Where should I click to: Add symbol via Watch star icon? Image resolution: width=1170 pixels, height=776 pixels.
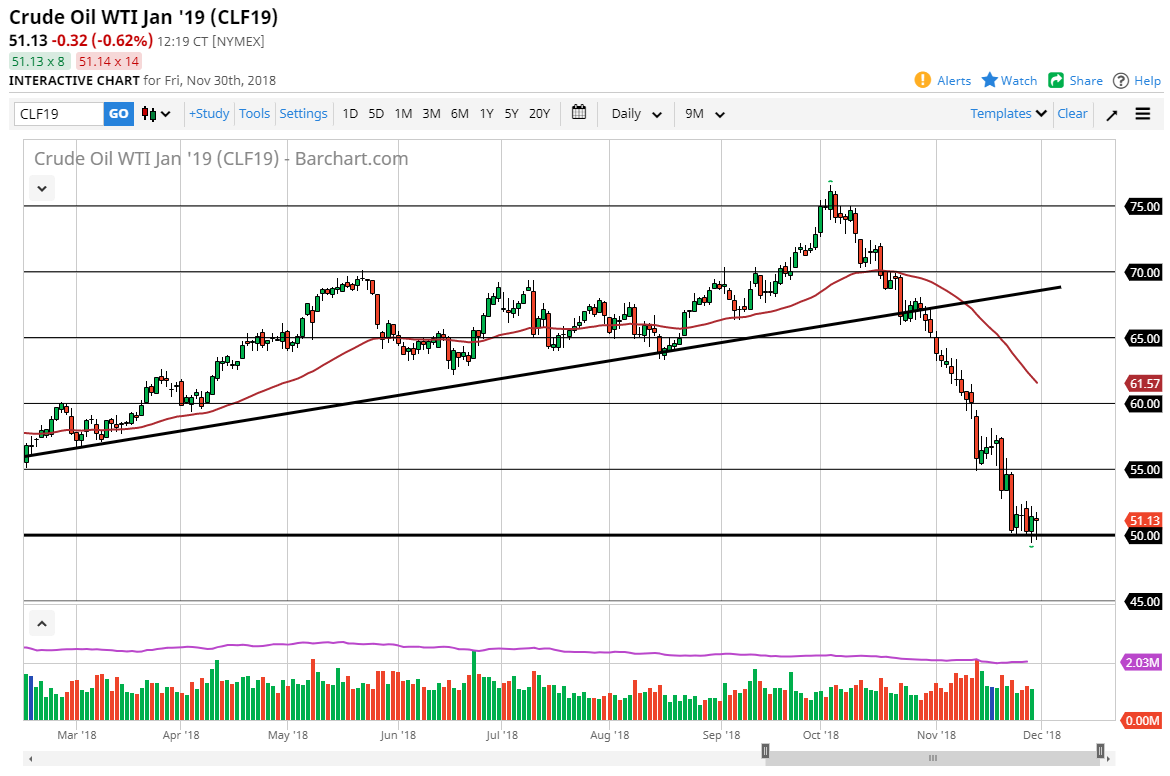tap(990, 80)
